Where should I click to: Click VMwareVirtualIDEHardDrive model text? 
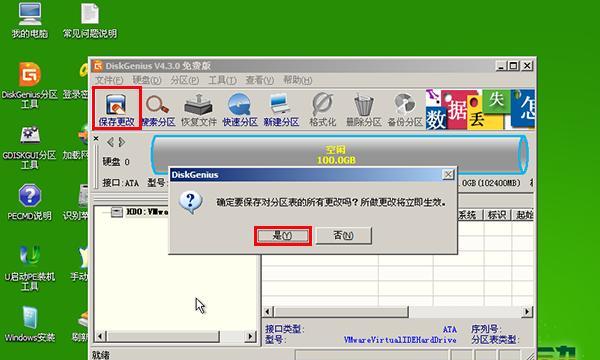[400, 339]
